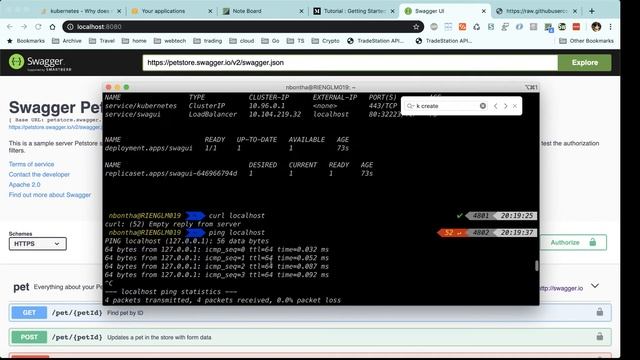Go to next terminal search match

pyautogui.click(x=505, y=106)
